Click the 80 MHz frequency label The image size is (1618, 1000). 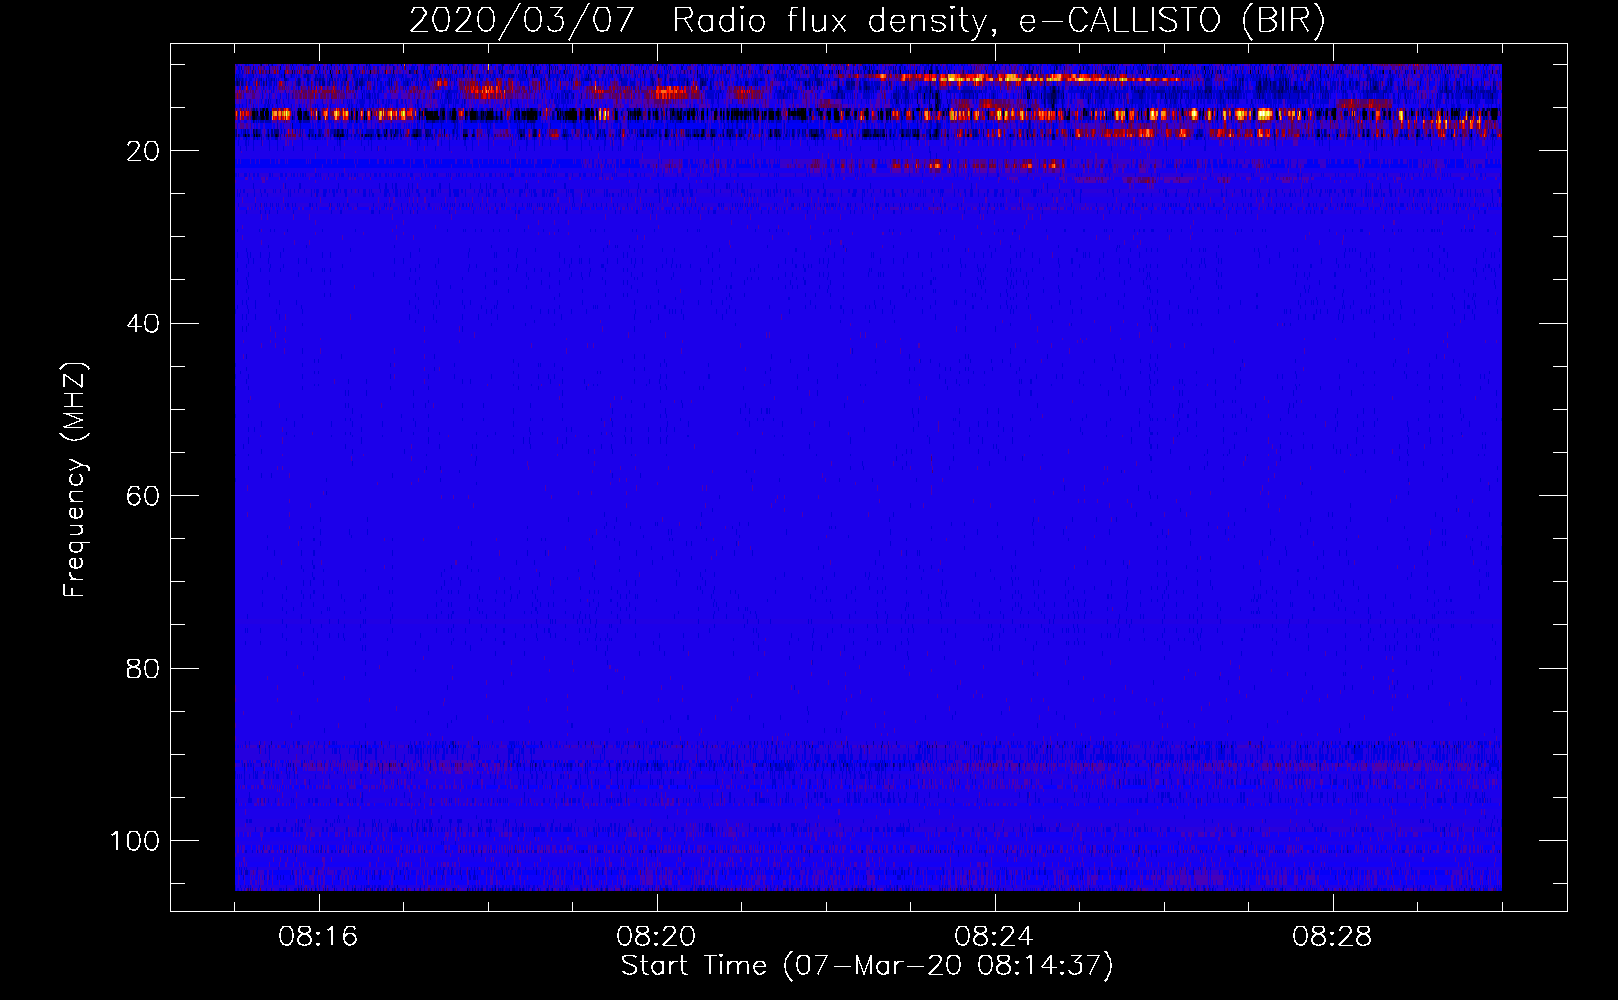[x=143, y=669]
